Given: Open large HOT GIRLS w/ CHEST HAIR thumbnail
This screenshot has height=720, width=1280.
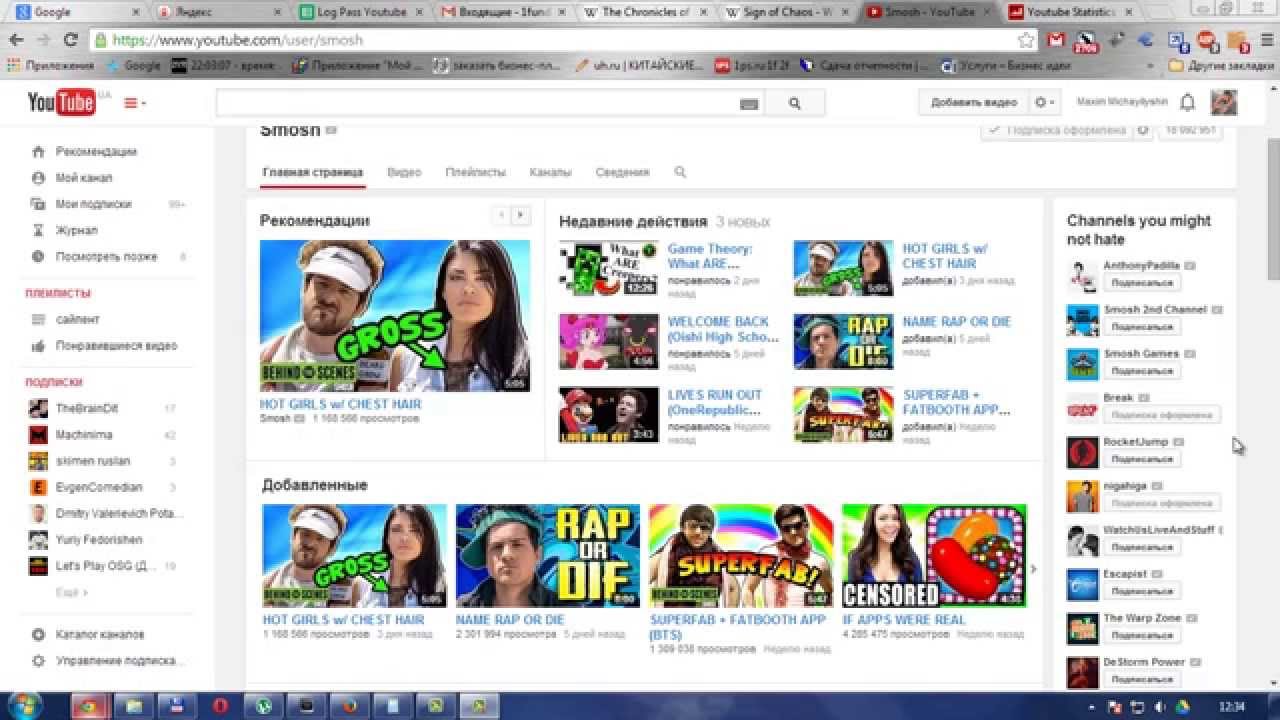Looking at the screenshot, I should click(x=395, y=316).
